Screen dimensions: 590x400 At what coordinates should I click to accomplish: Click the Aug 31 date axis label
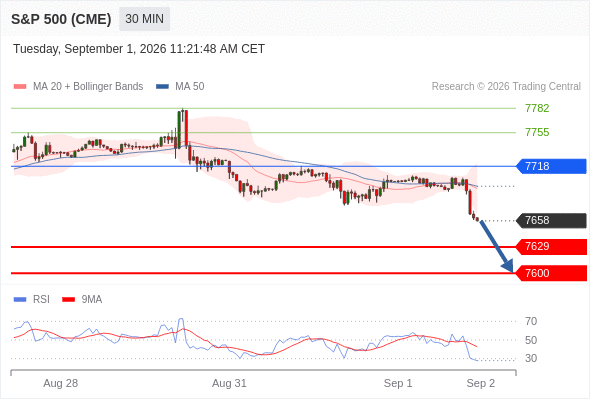[x=229, y=383]
